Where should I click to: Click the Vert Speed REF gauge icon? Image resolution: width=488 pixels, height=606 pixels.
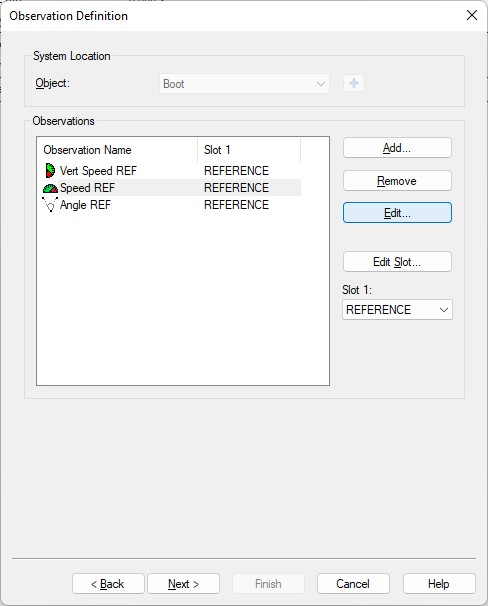[50, 170]
